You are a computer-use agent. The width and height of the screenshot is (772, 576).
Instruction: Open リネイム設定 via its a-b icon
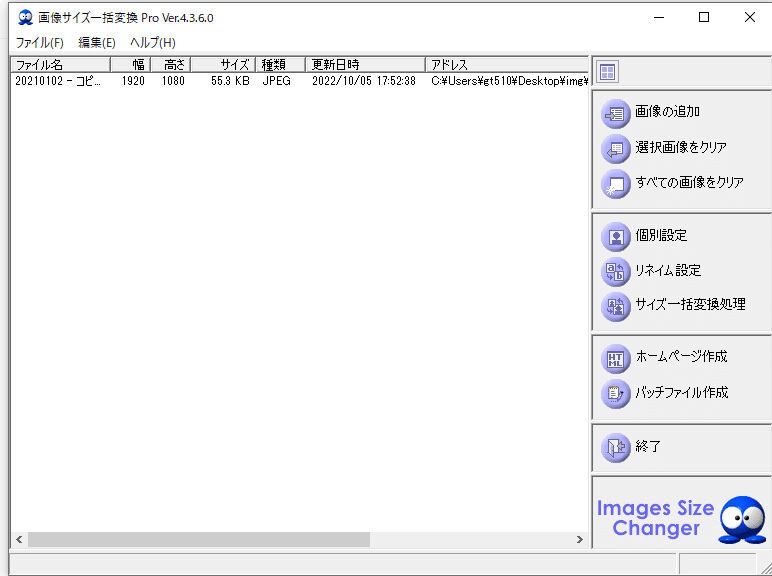[x=615, y=272]
